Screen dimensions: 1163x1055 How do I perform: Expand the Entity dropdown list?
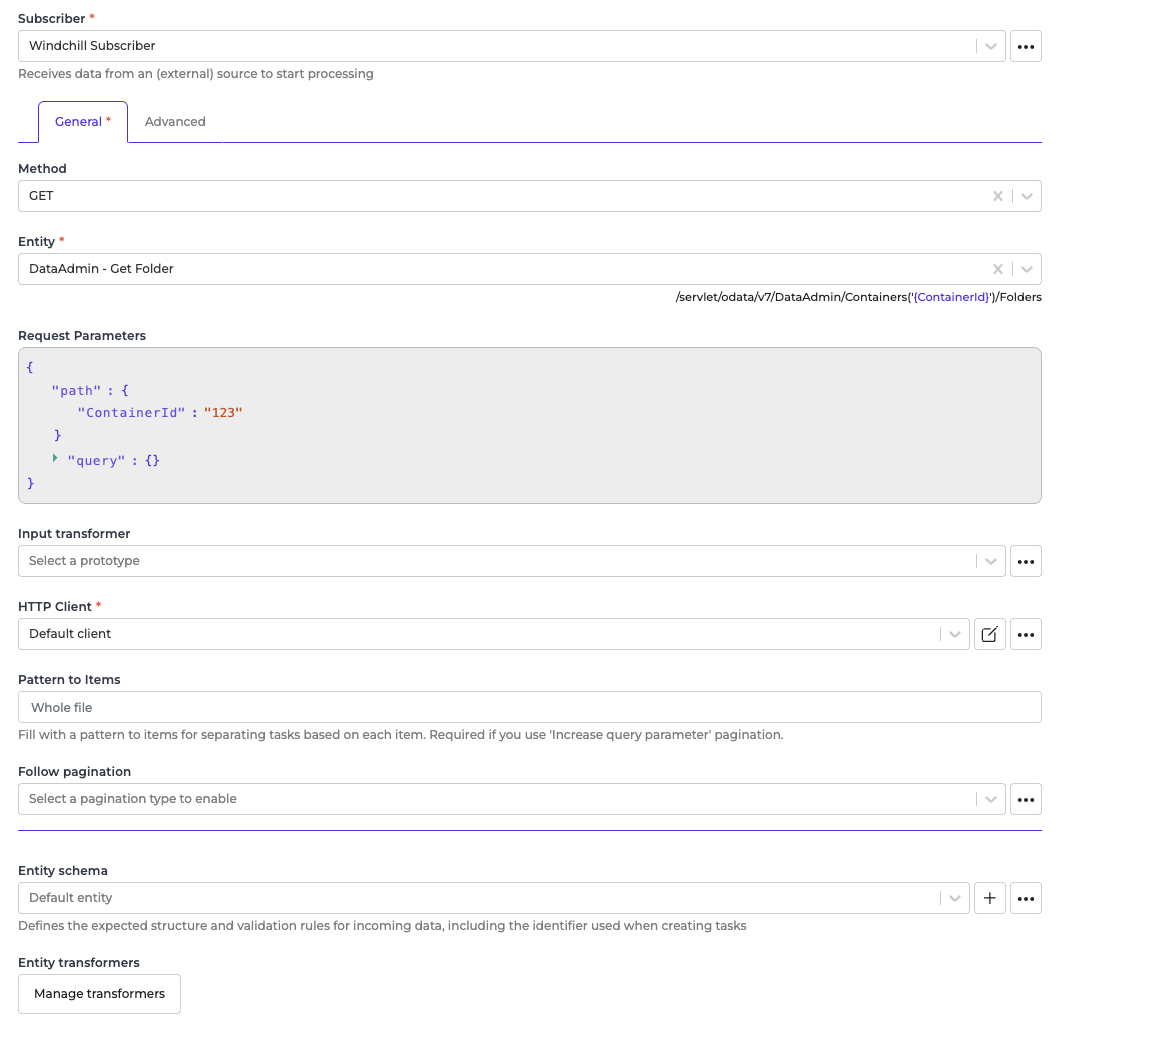click(1026, 269)
